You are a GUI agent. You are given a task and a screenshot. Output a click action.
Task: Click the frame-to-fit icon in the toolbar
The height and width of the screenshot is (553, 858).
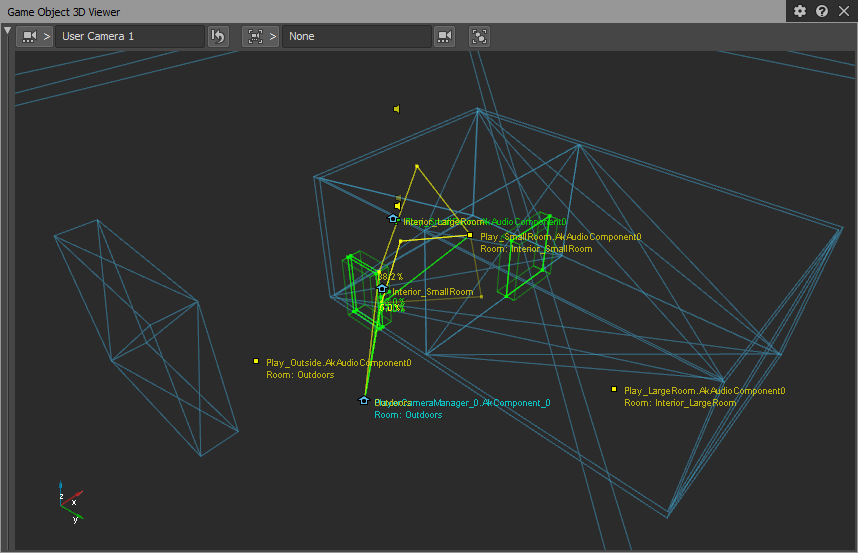coord(480,36)
